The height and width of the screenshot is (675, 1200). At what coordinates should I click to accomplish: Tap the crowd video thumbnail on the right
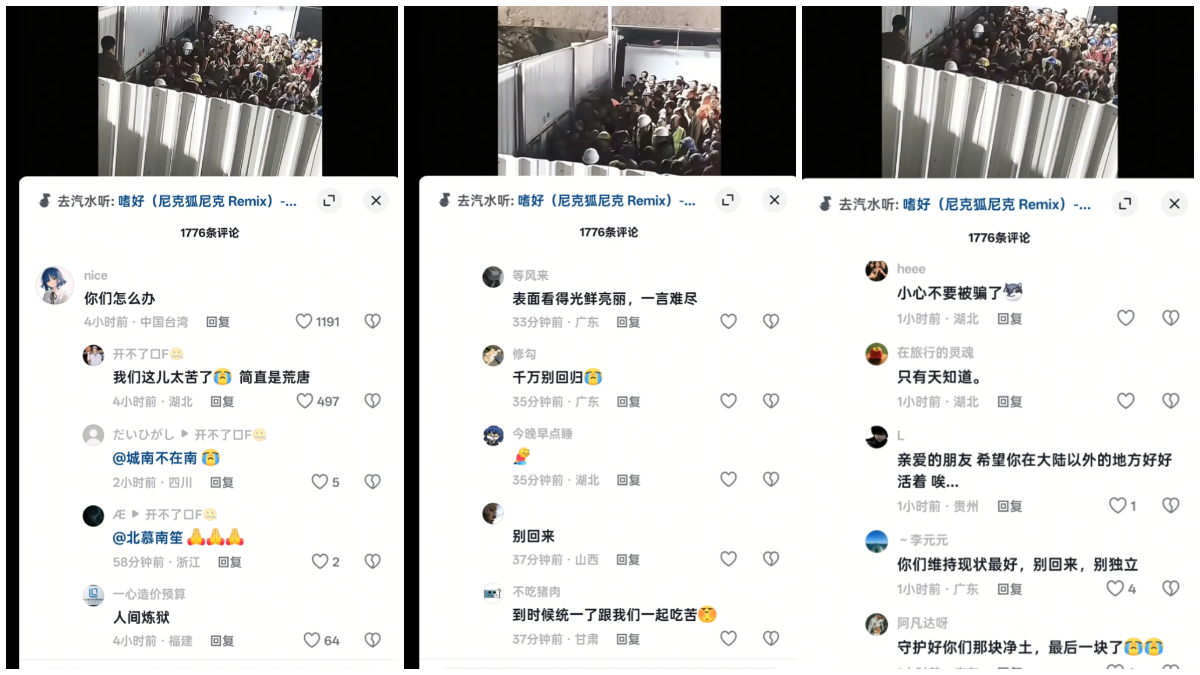click(999, 92)
